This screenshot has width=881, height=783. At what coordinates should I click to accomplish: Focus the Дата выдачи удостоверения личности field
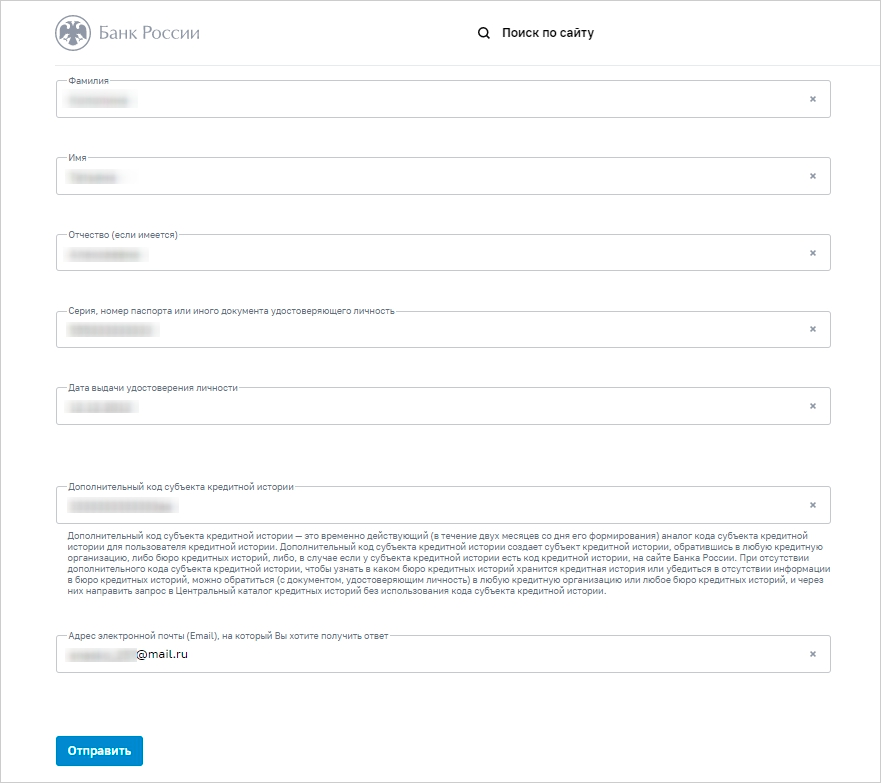click(443, 406)
